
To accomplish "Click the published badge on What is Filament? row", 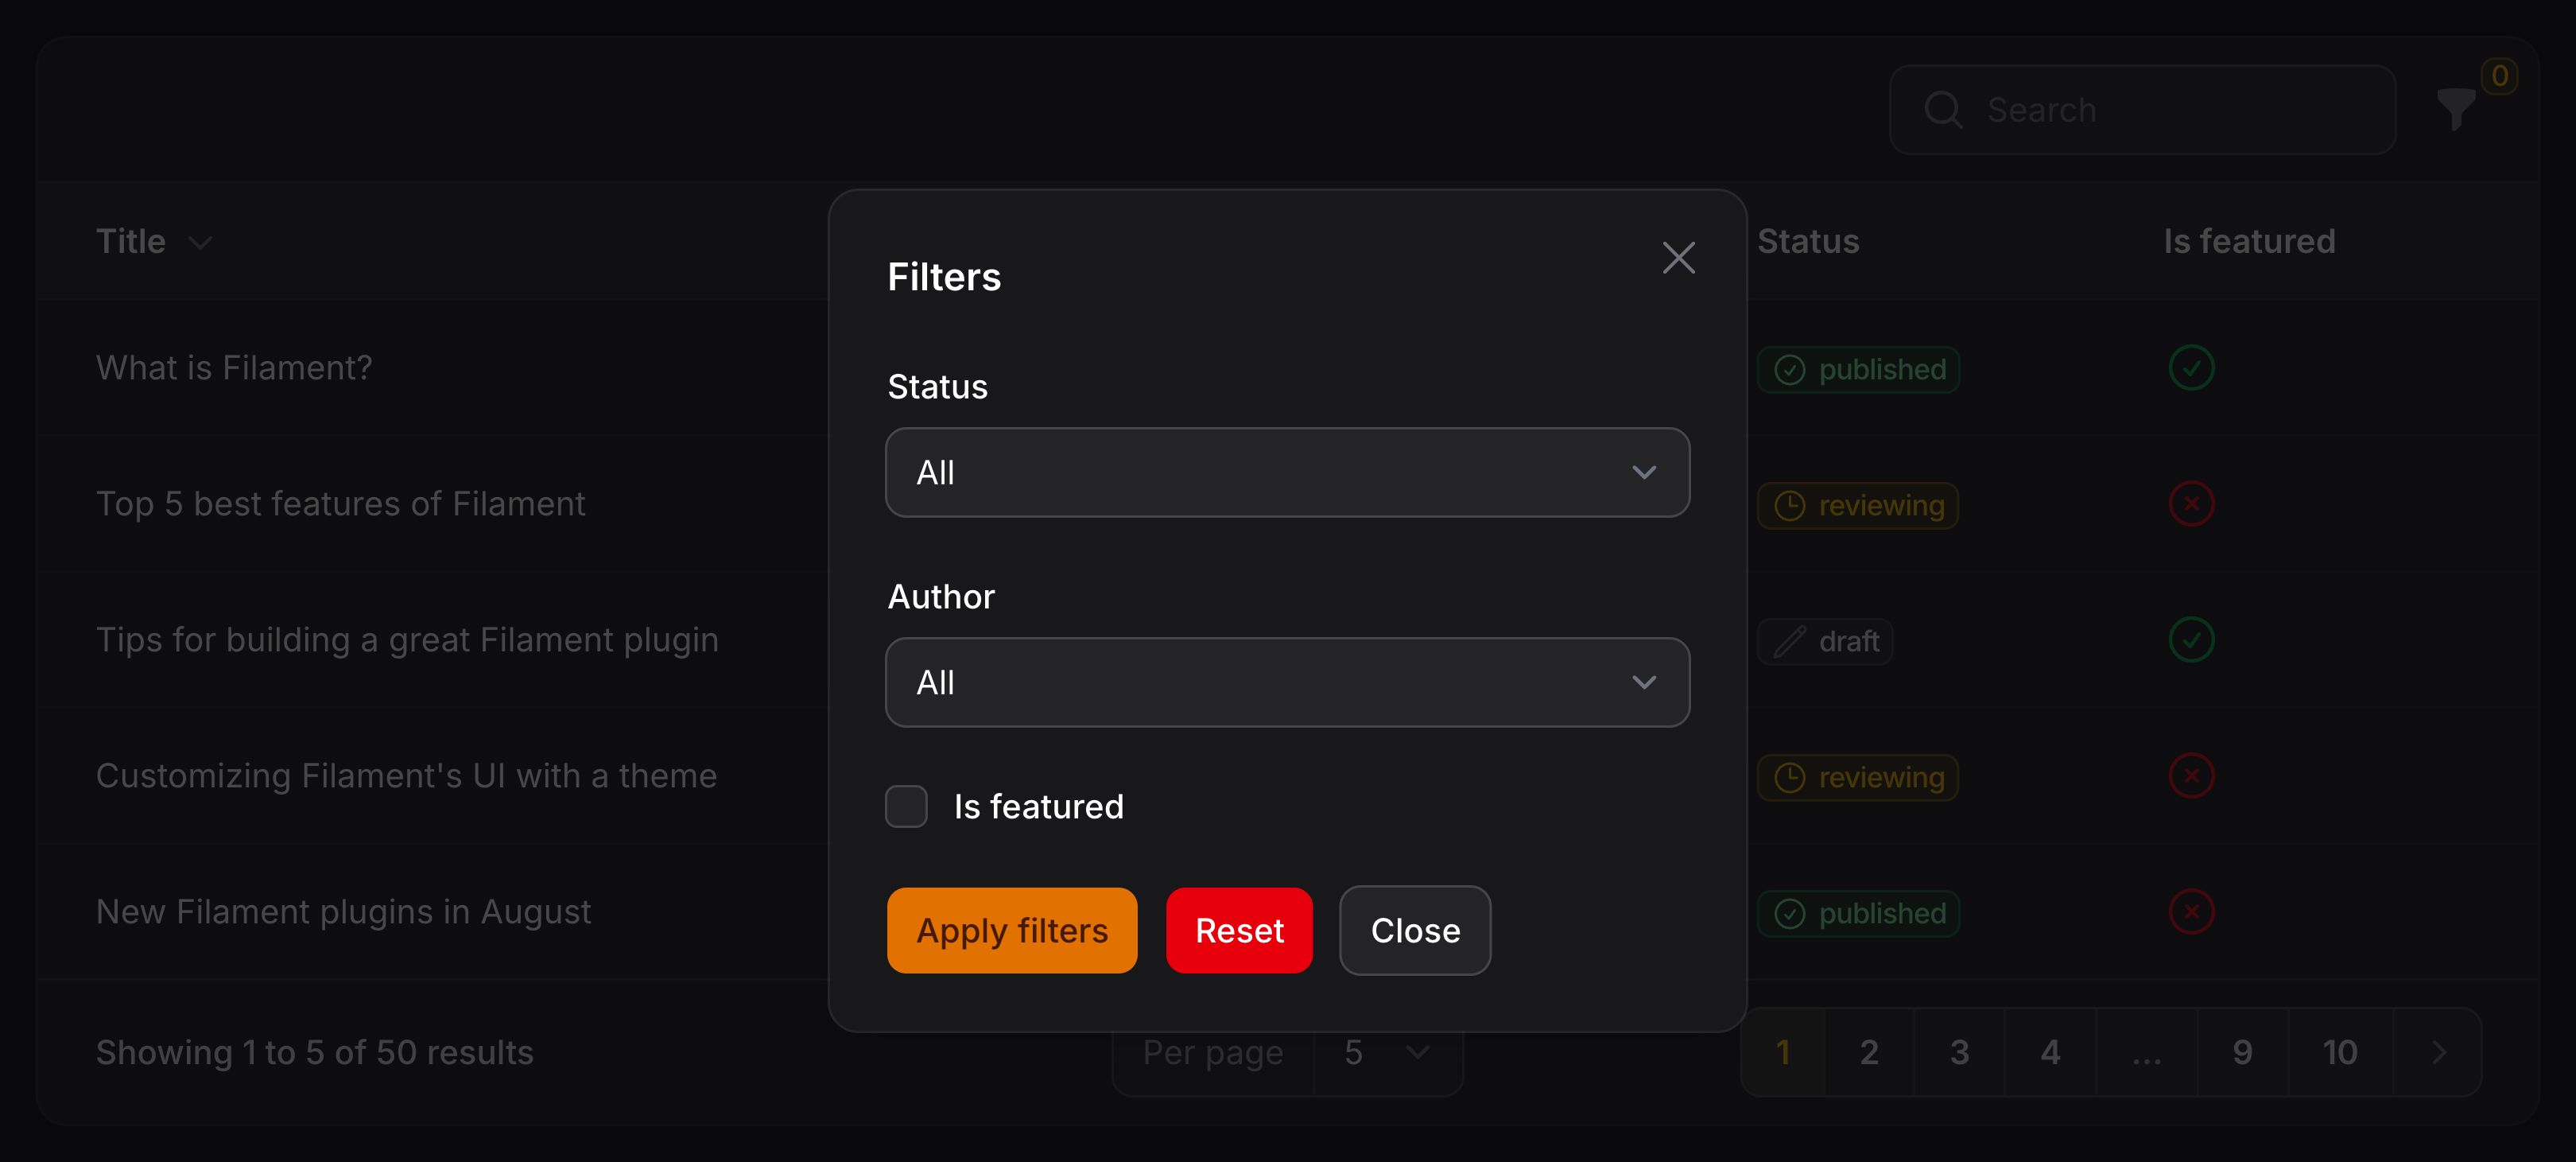I will point(1858,369).
